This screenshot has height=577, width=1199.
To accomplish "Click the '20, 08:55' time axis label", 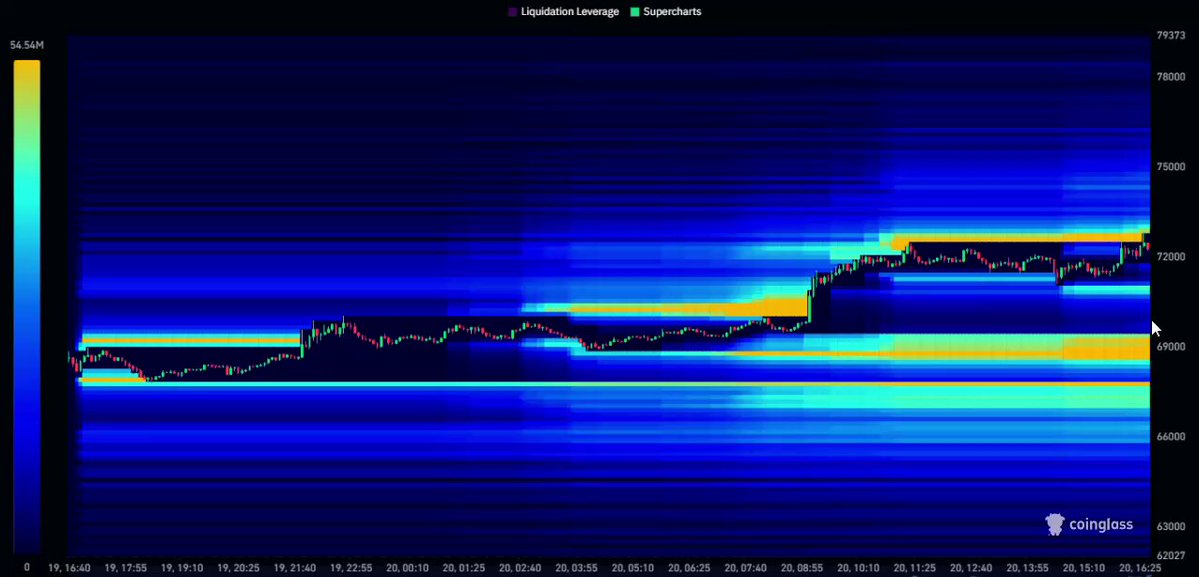I will tap(804, 568).
